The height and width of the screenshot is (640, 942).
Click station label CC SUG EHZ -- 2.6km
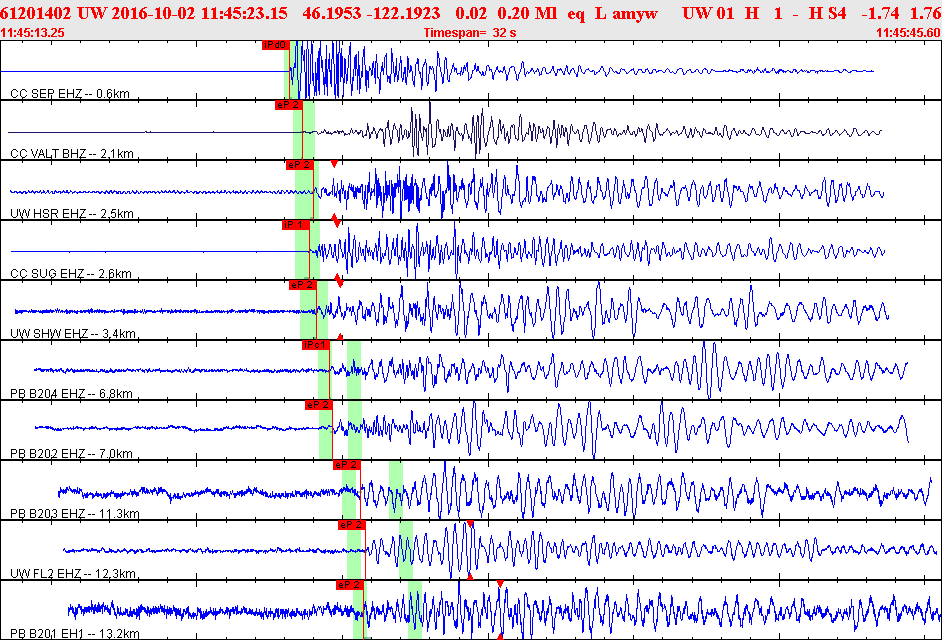[x=71, y=274]
